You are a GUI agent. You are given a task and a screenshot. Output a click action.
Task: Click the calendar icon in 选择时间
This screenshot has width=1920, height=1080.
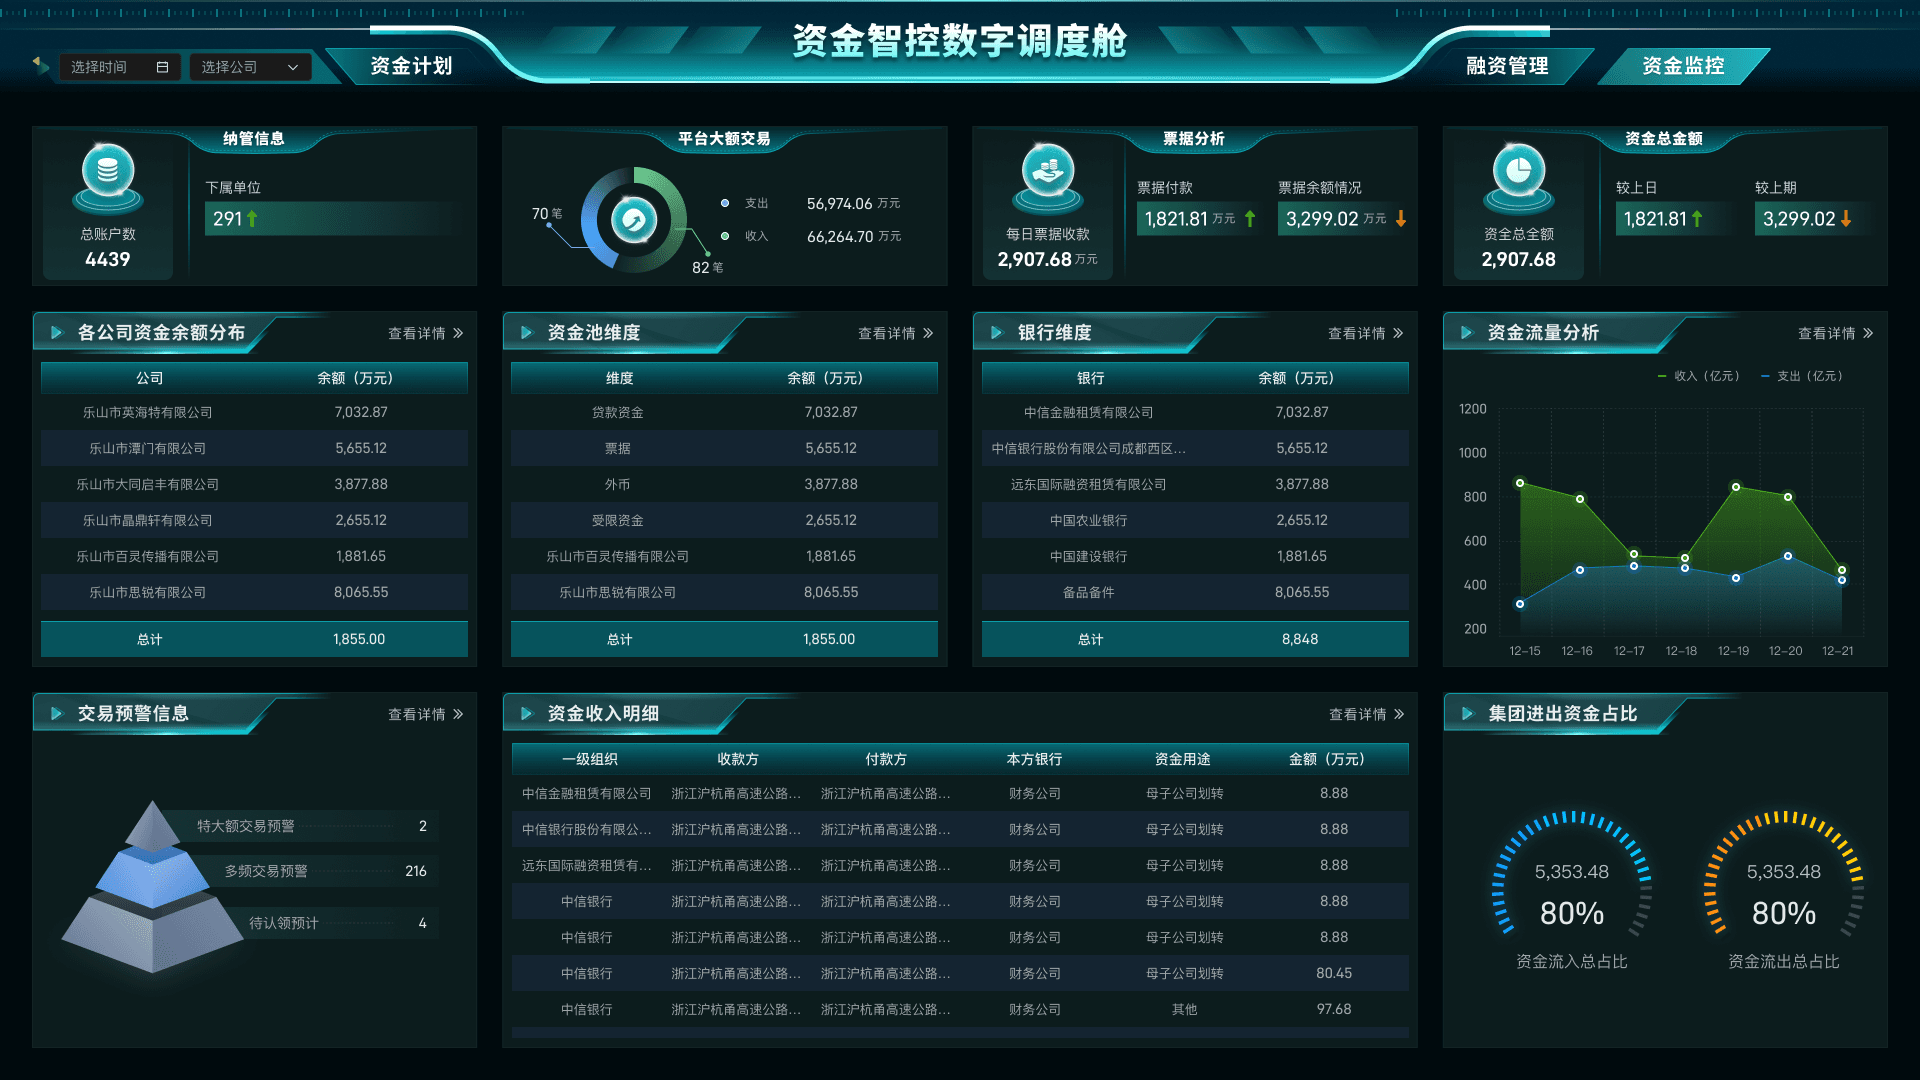coord(162,67)
